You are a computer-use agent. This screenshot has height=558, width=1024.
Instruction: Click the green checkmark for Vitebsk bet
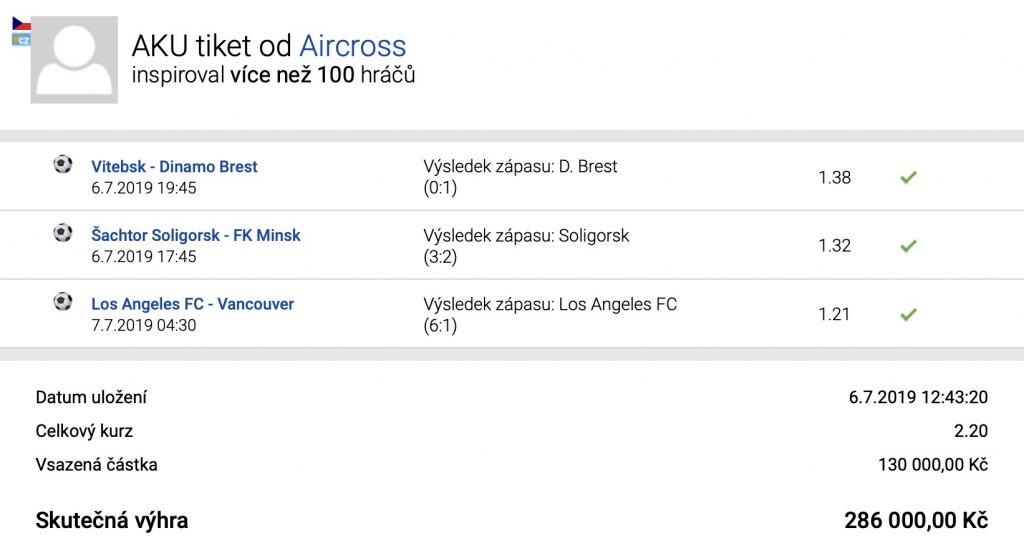pos(908,178)
